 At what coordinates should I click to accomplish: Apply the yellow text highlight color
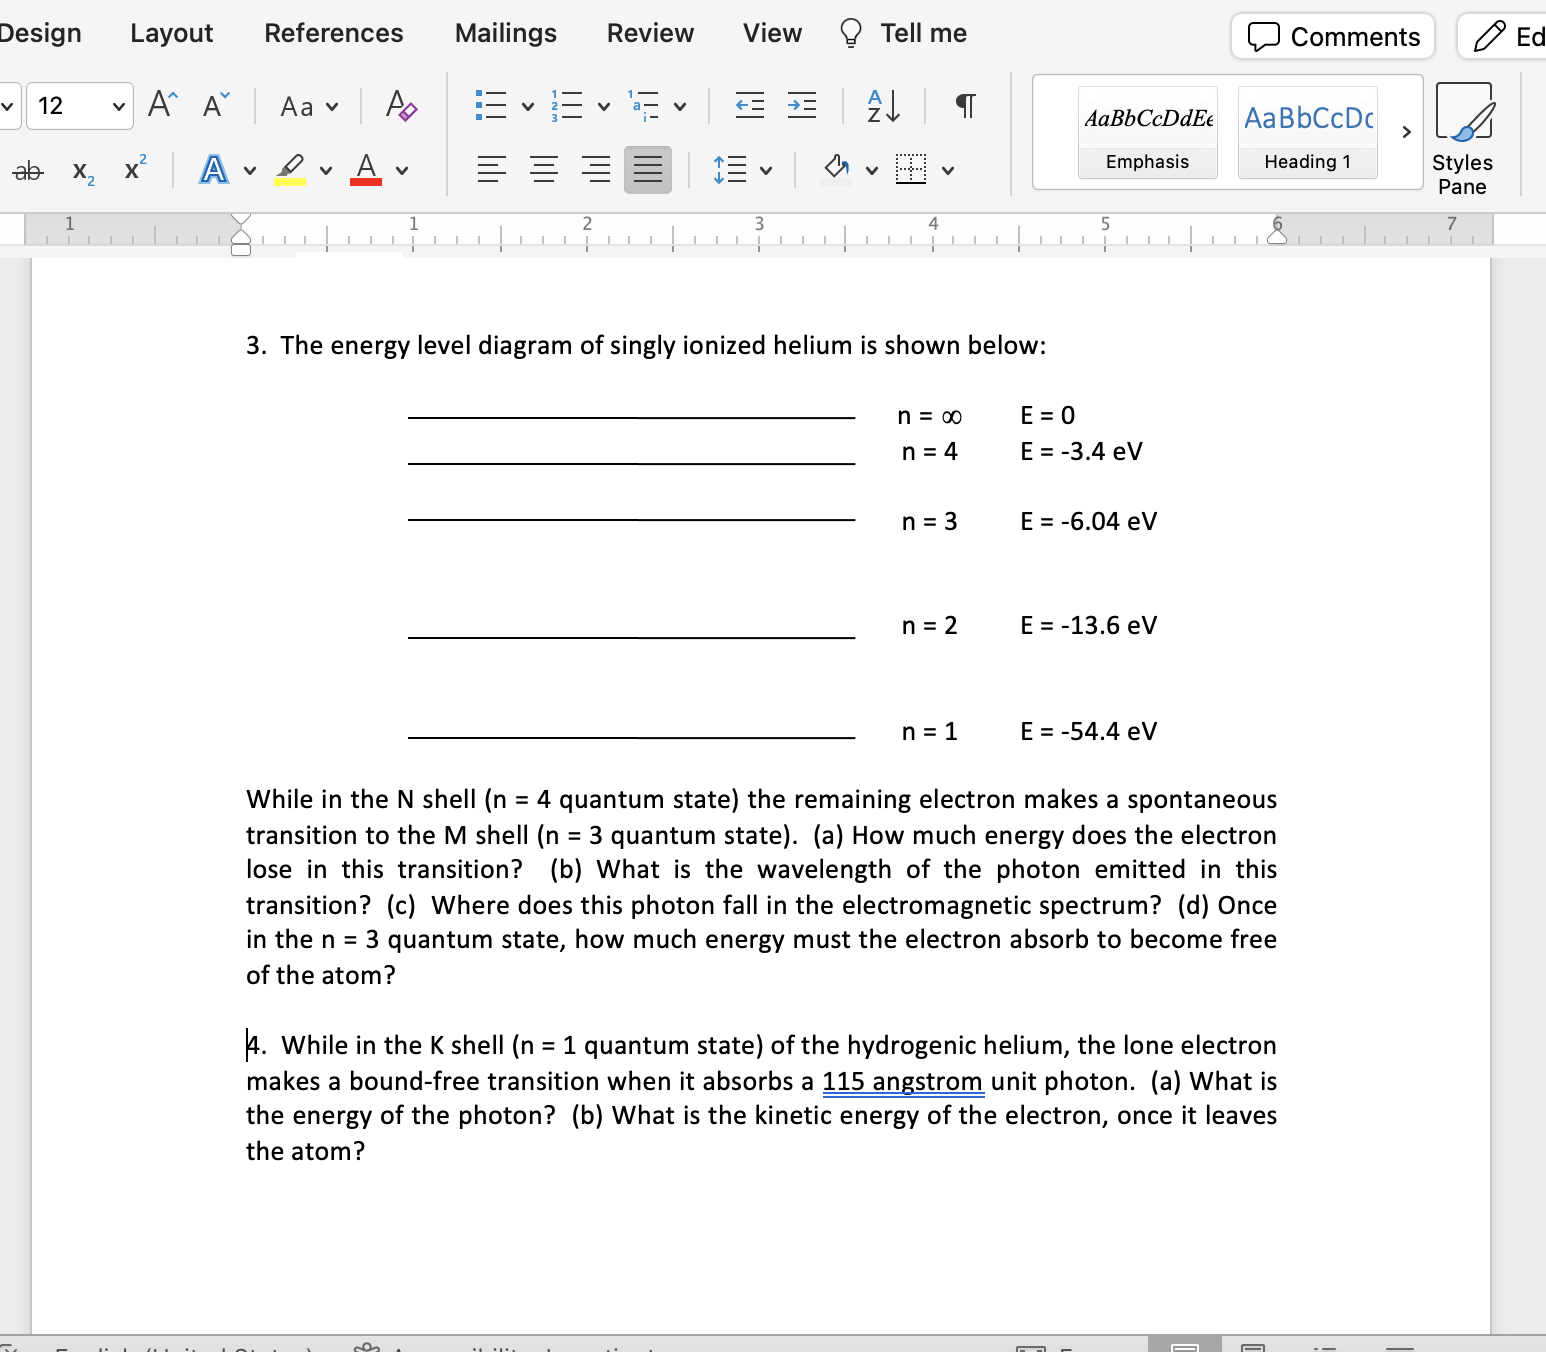[x=290, y=169]
